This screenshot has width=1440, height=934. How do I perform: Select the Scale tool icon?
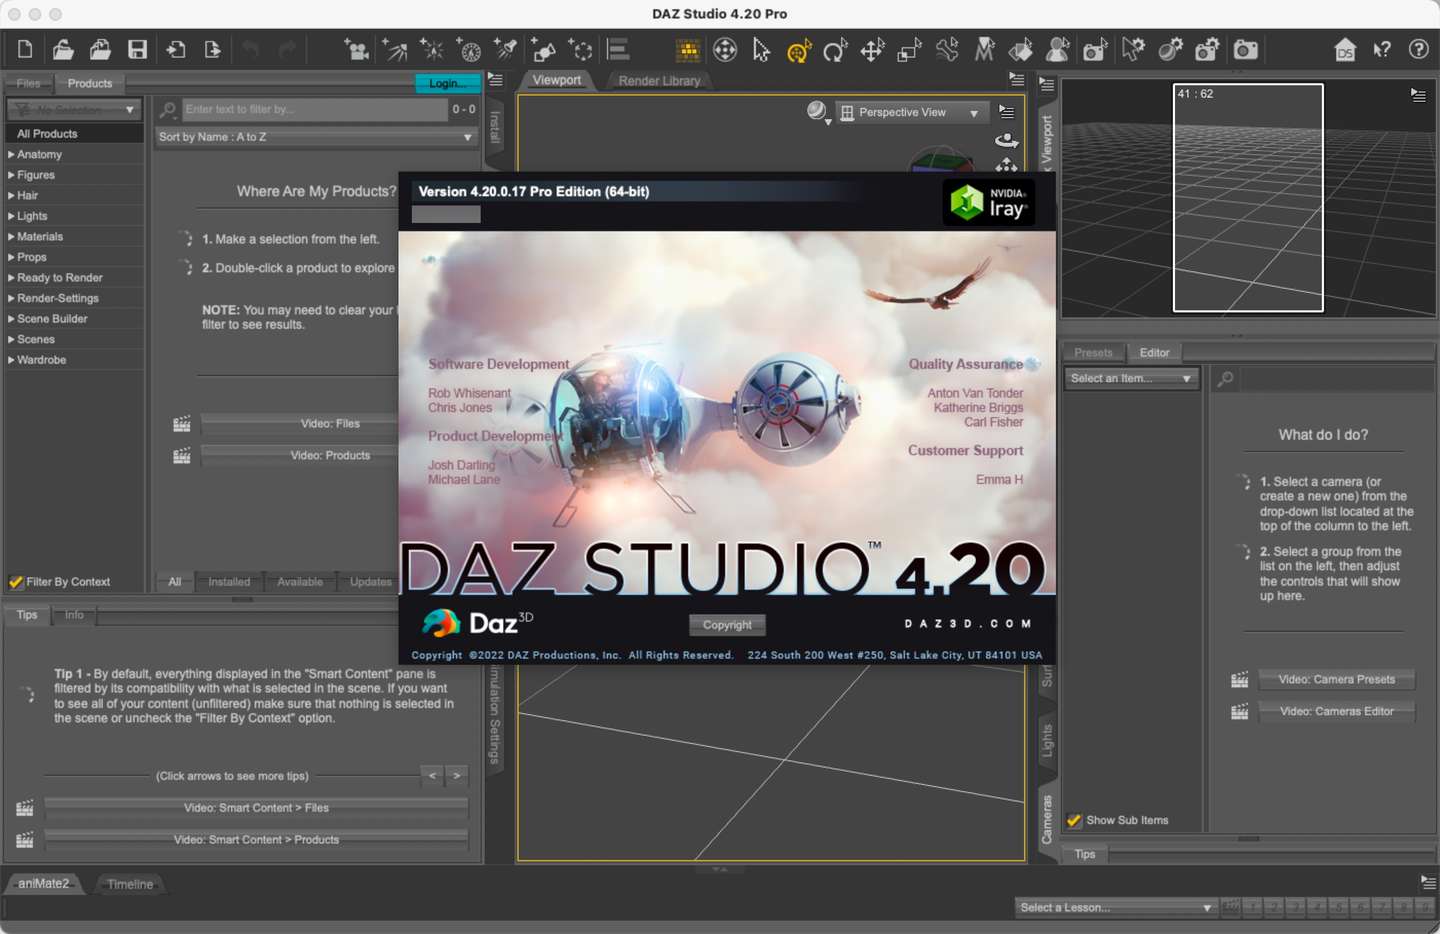(x=909, y=50)
